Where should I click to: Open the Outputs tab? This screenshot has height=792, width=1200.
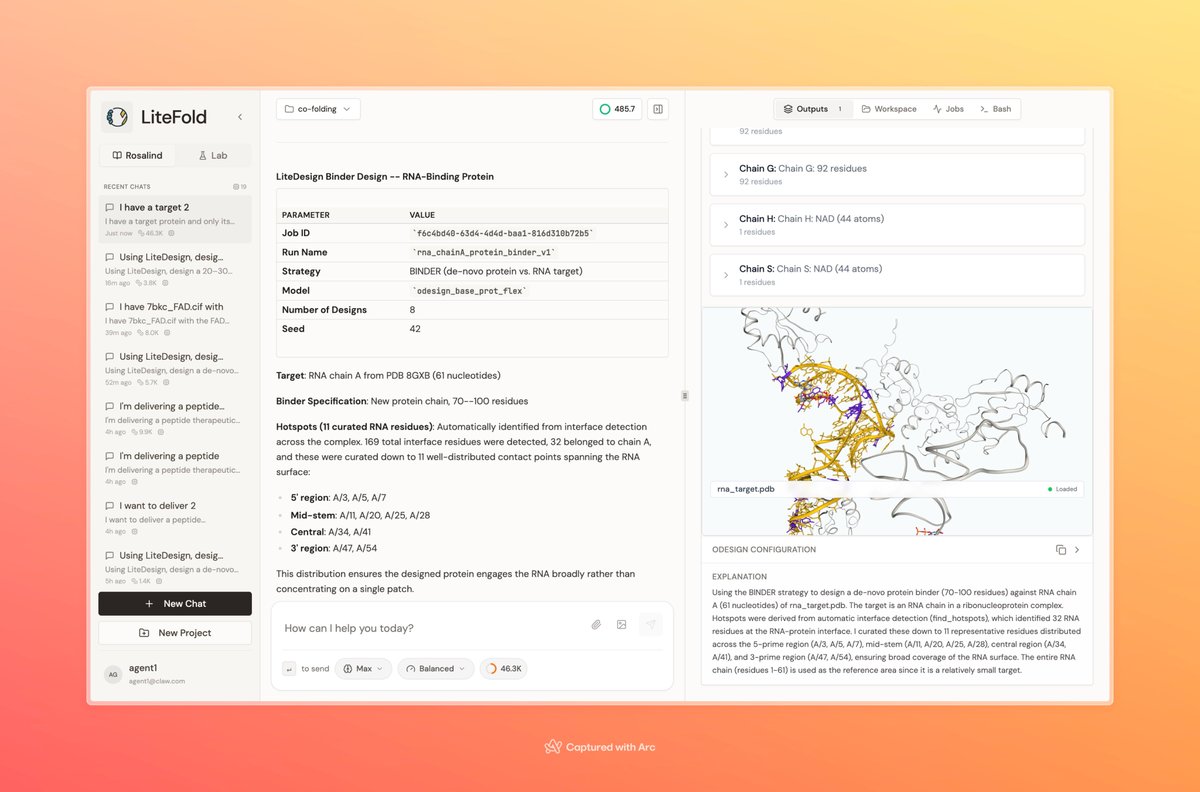(x=812, y=109)
